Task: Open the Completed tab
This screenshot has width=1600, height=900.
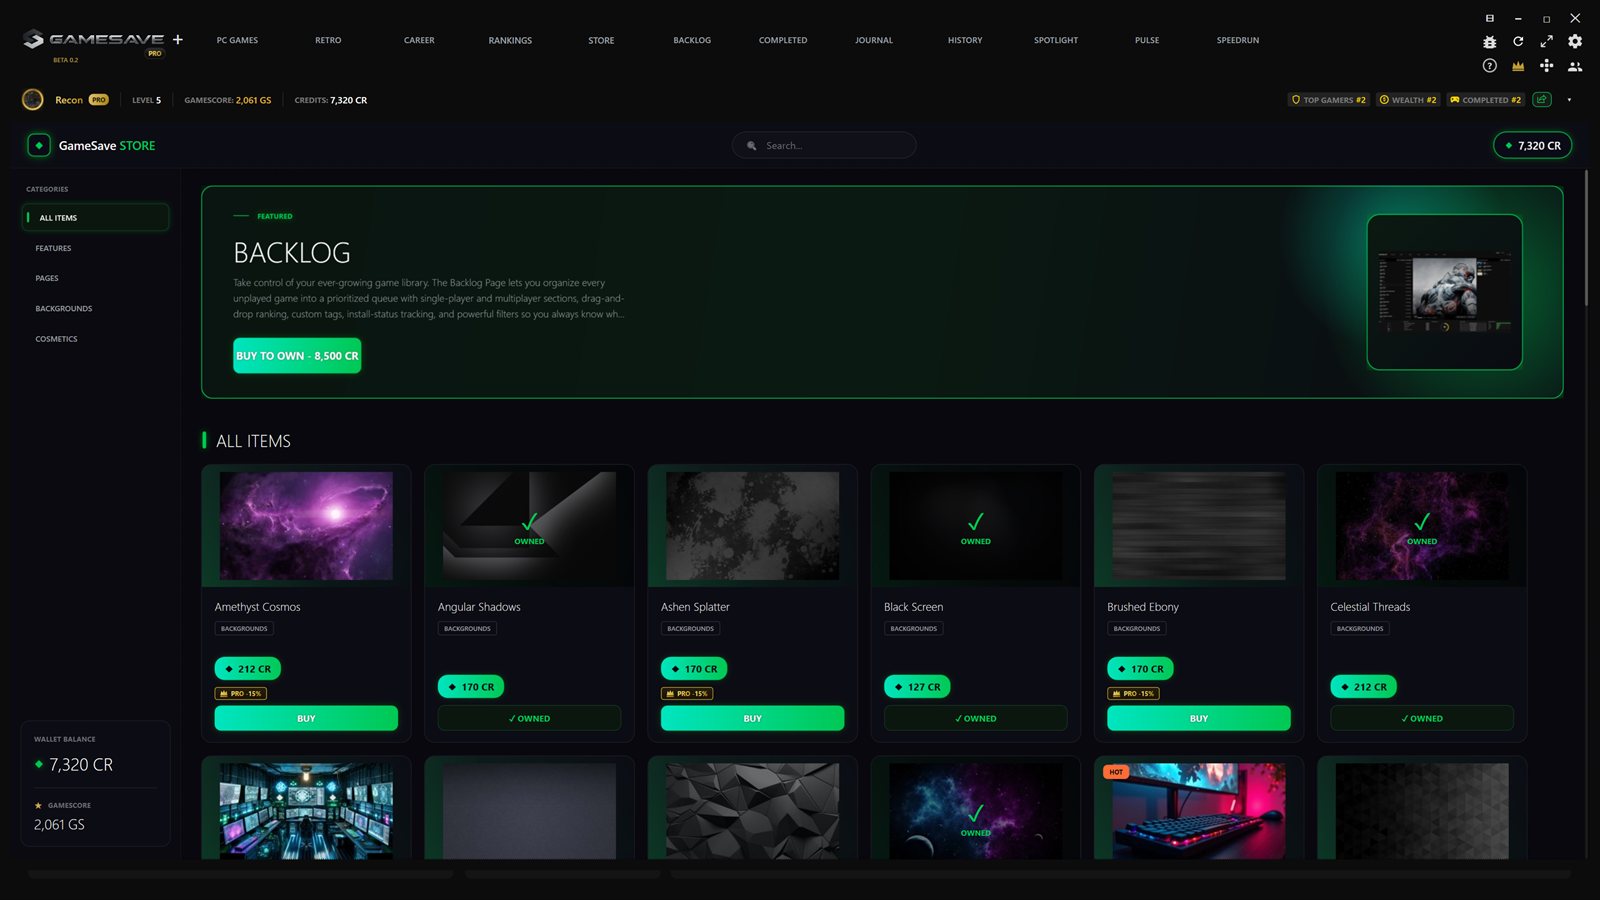Action: pos(783,40)
